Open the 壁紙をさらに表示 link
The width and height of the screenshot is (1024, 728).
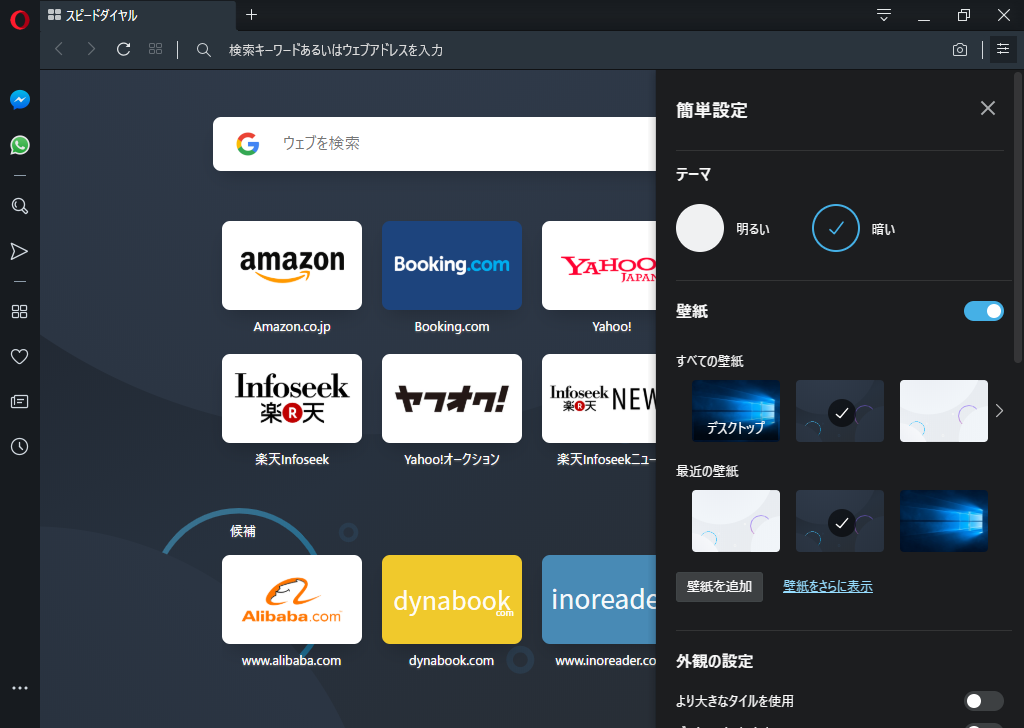click(x=827, y=587)
